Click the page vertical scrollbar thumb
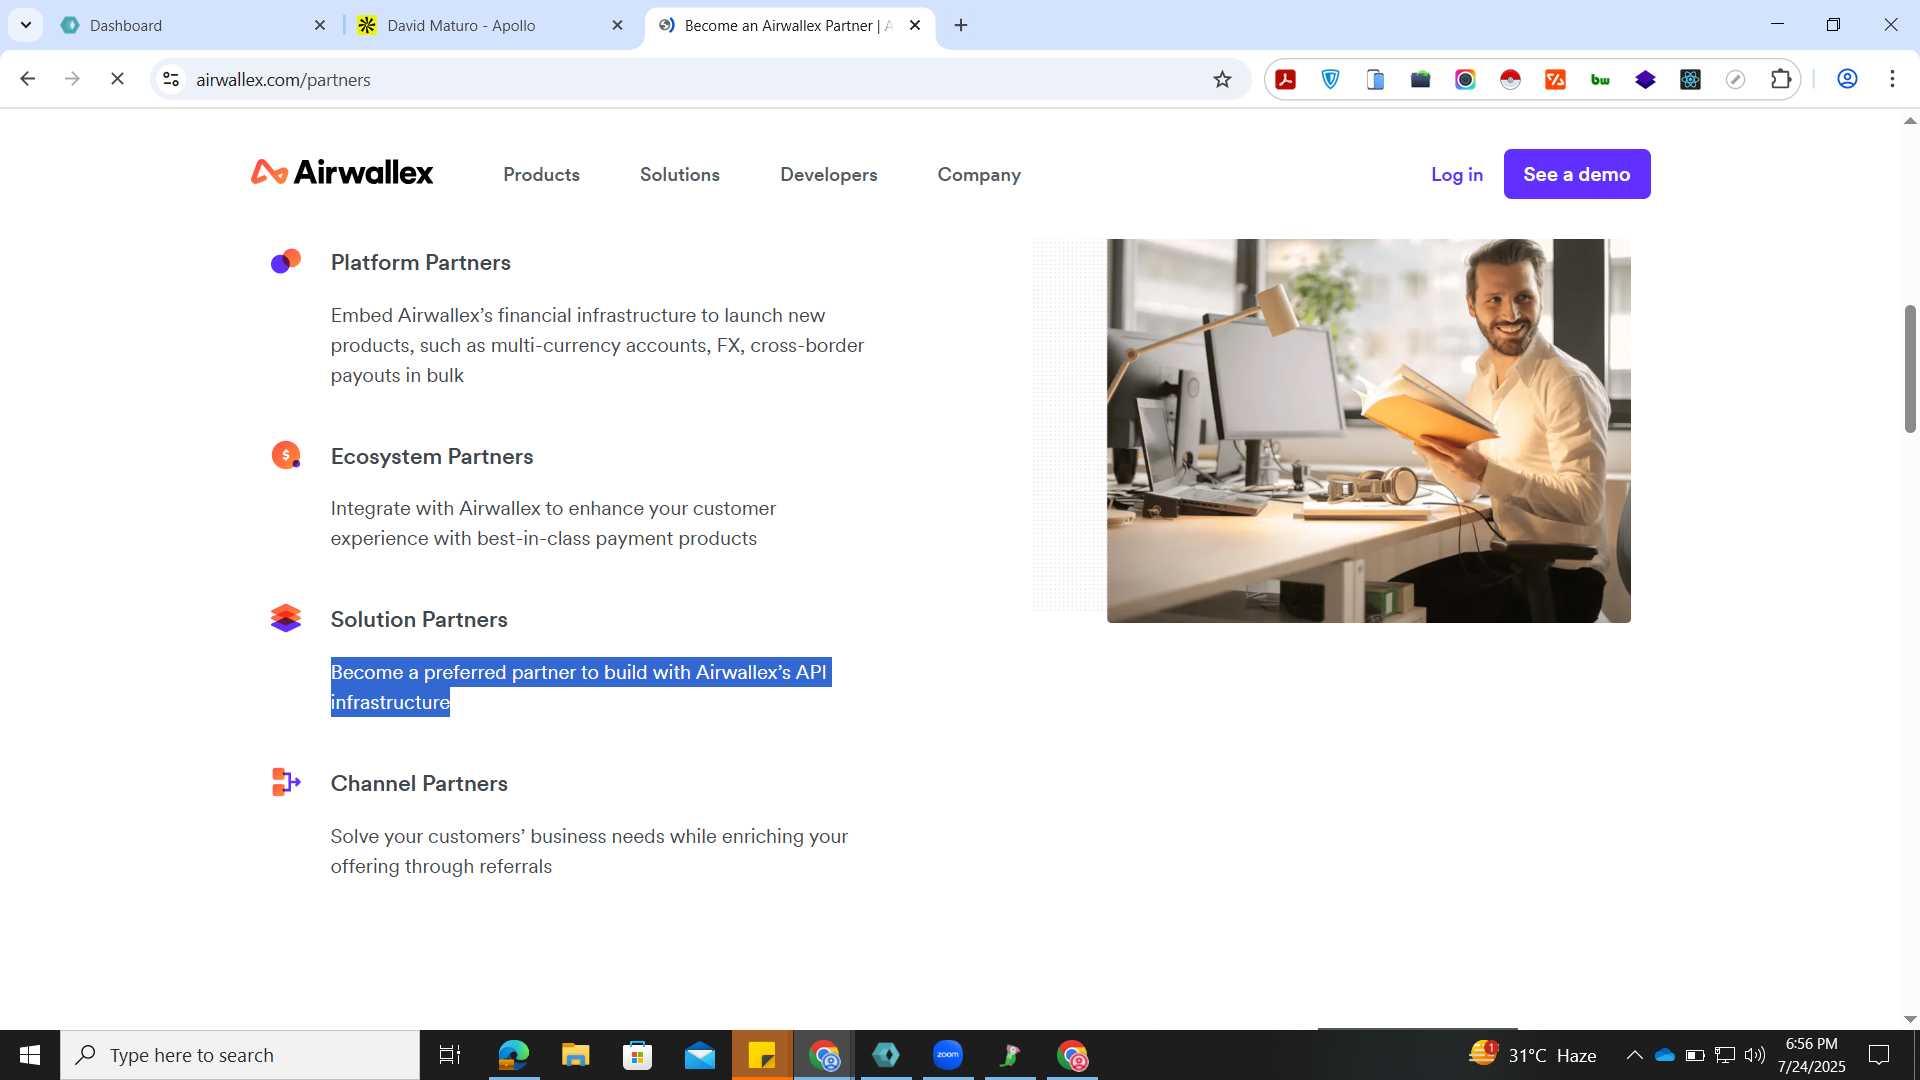Image resolution: width=1920 pixels, height=1080 pixels. (x=1910, y=368)
